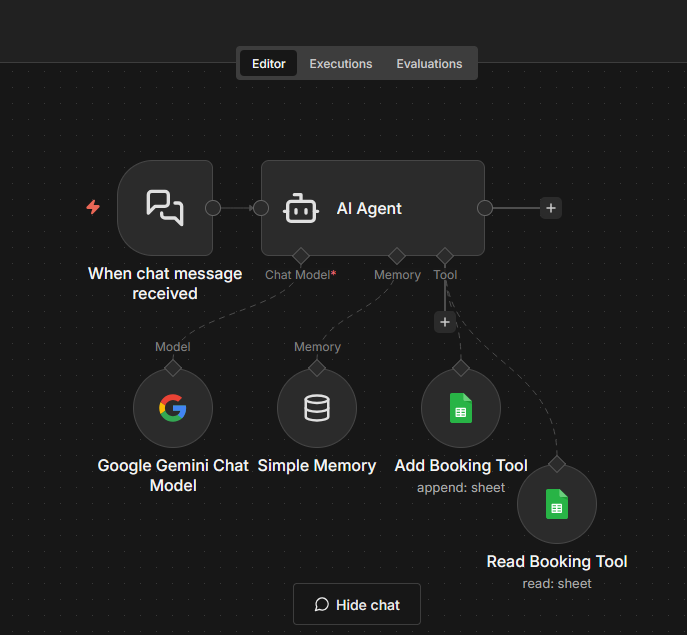
Task: Click Simple Memory top diamond connector
Action: coord(317,368)
